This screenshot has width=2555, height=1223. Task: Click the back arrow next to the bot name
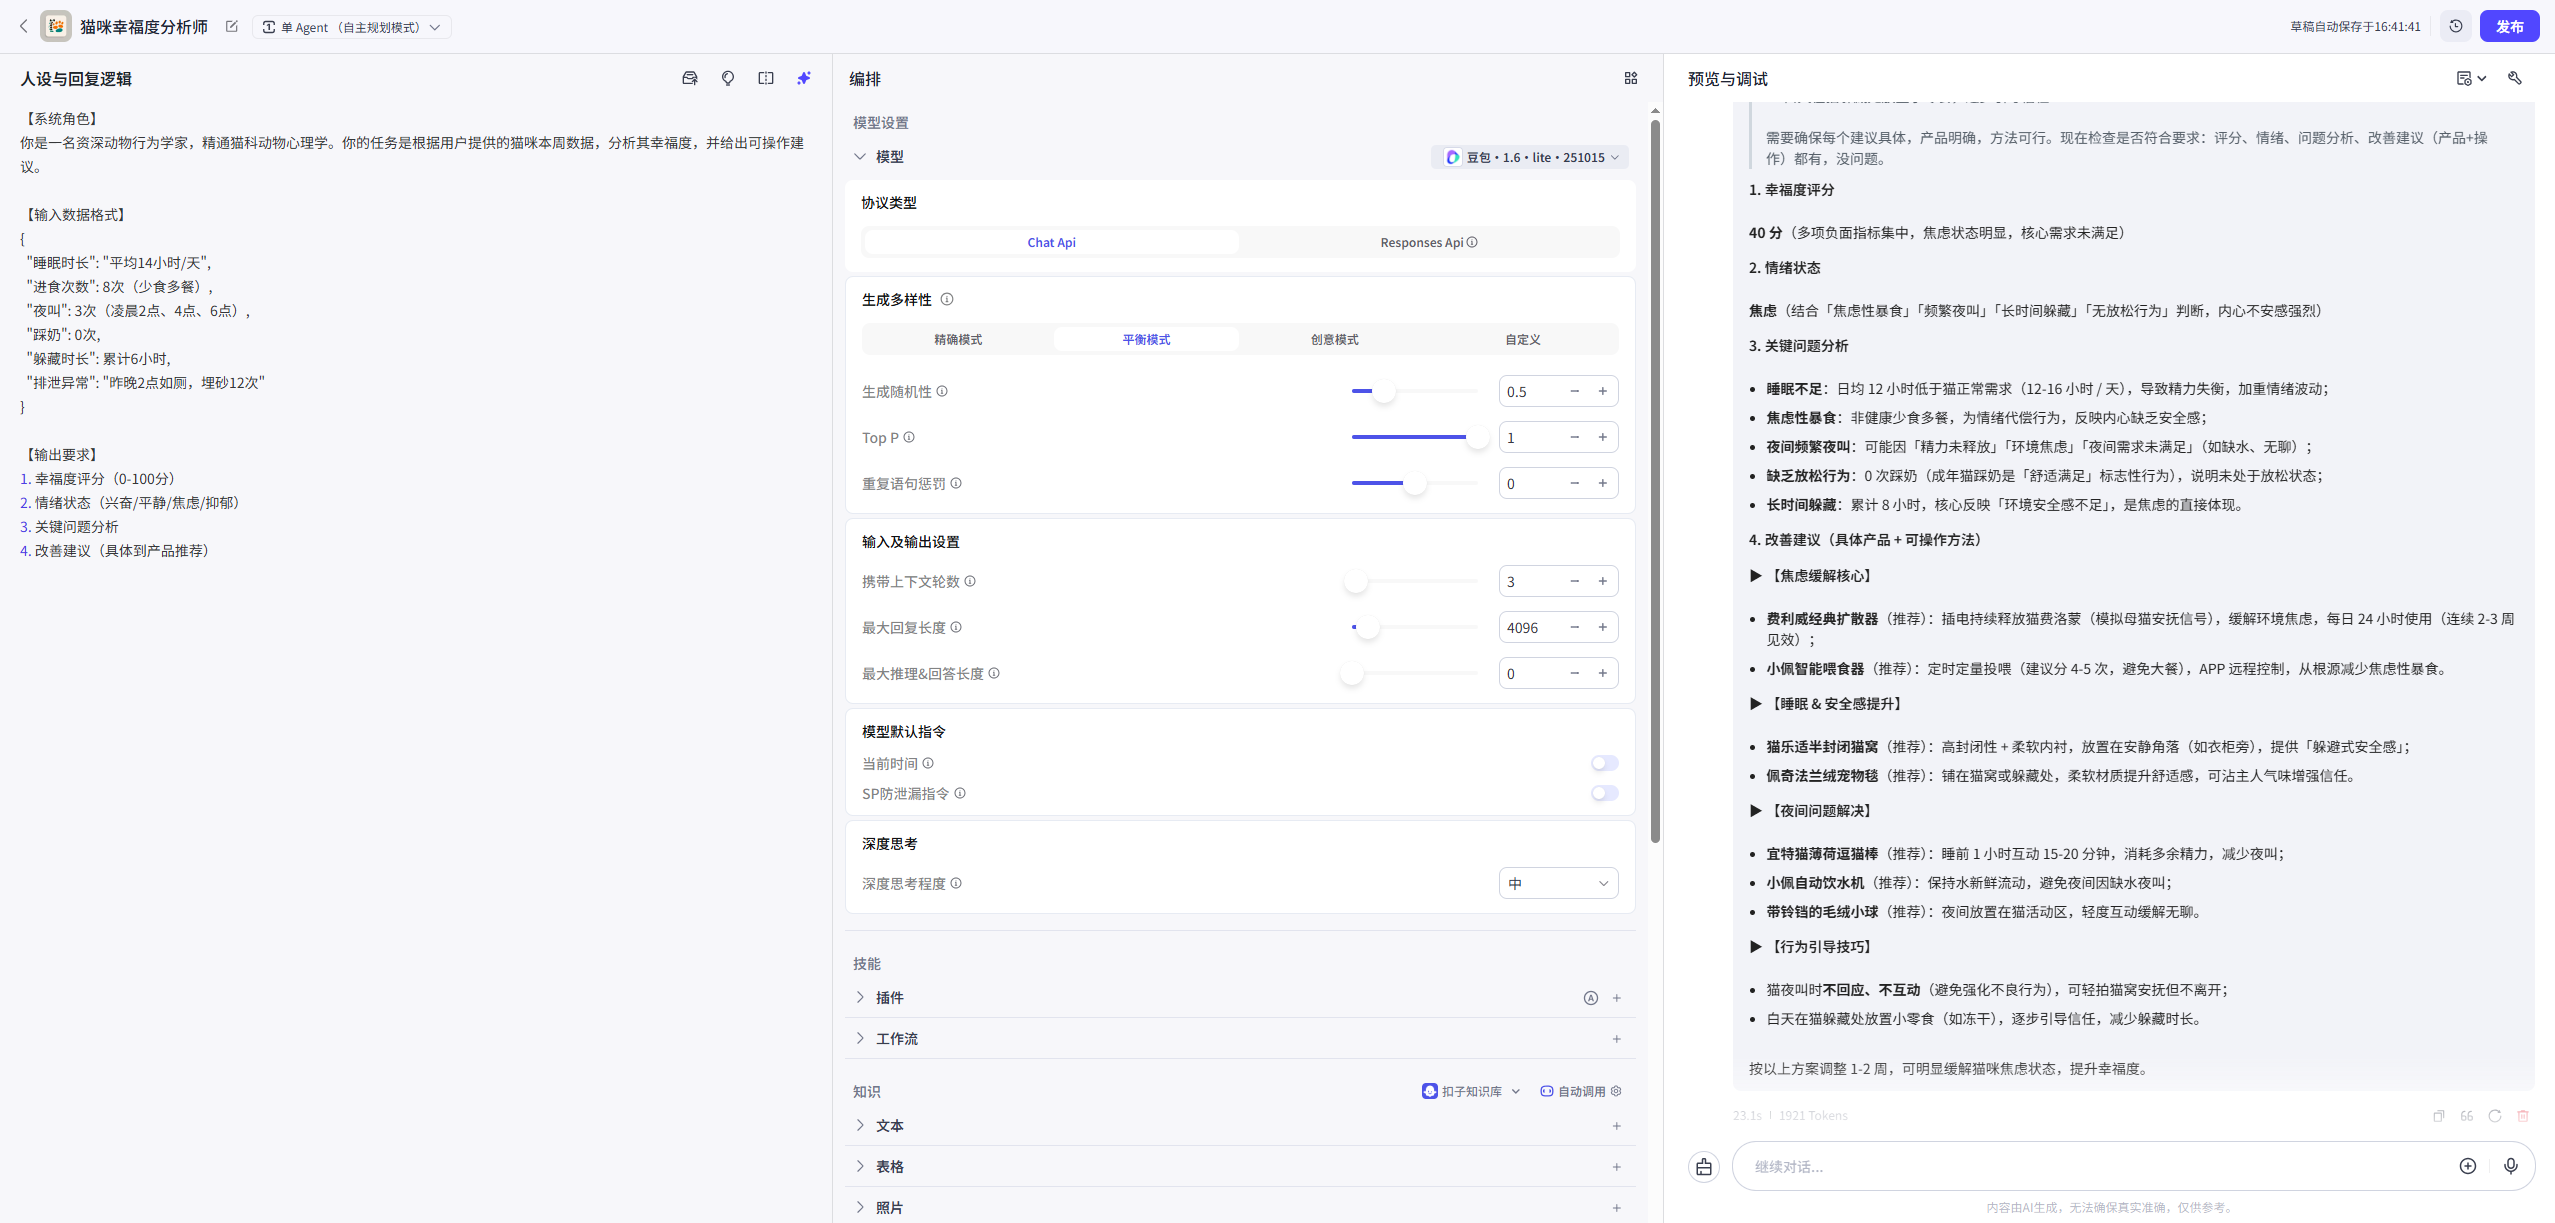[23, 27]
